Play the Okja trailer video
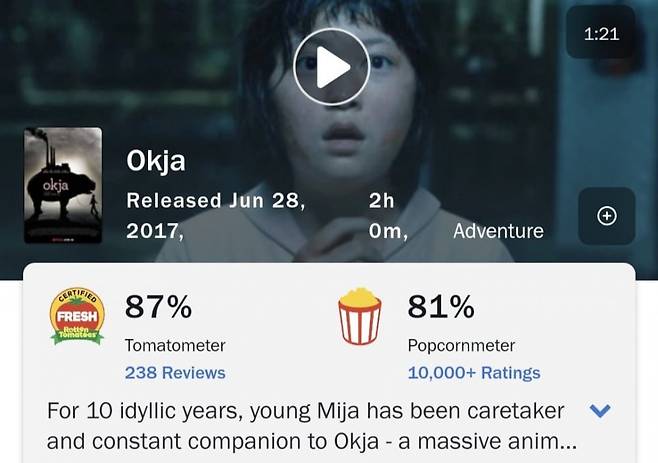Image resolution: width=658 pixels, height=463 pixels. pos(331,66)
